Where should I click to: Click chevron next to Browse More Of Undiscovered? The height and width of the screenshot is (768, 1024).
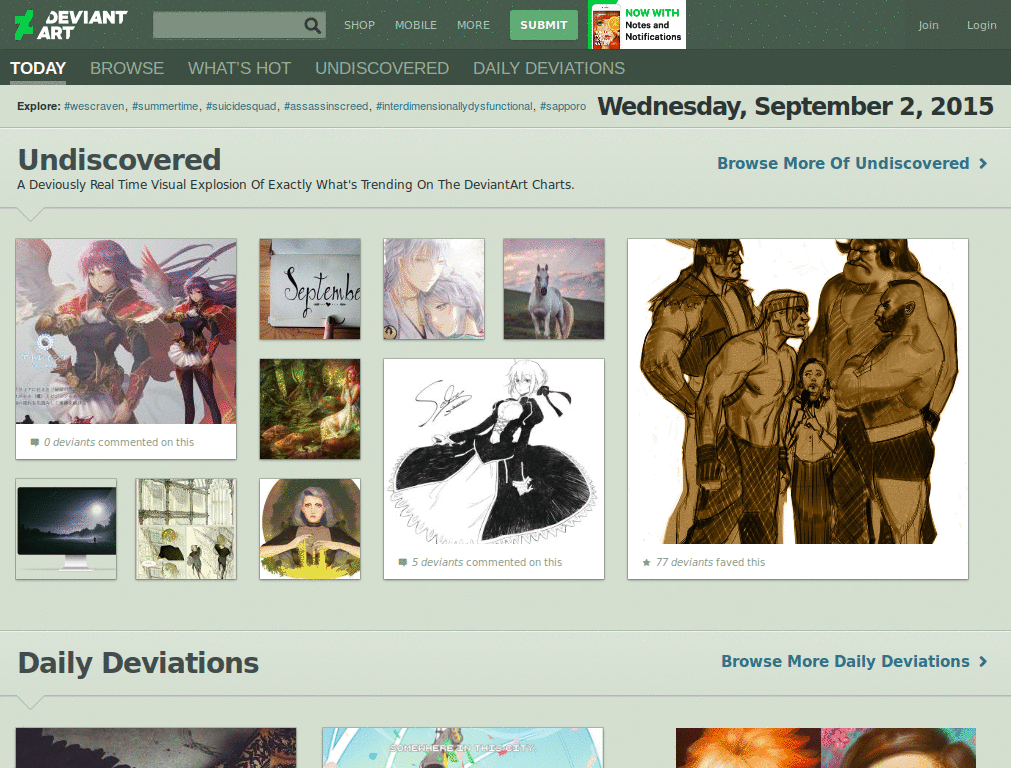[983, 163]
